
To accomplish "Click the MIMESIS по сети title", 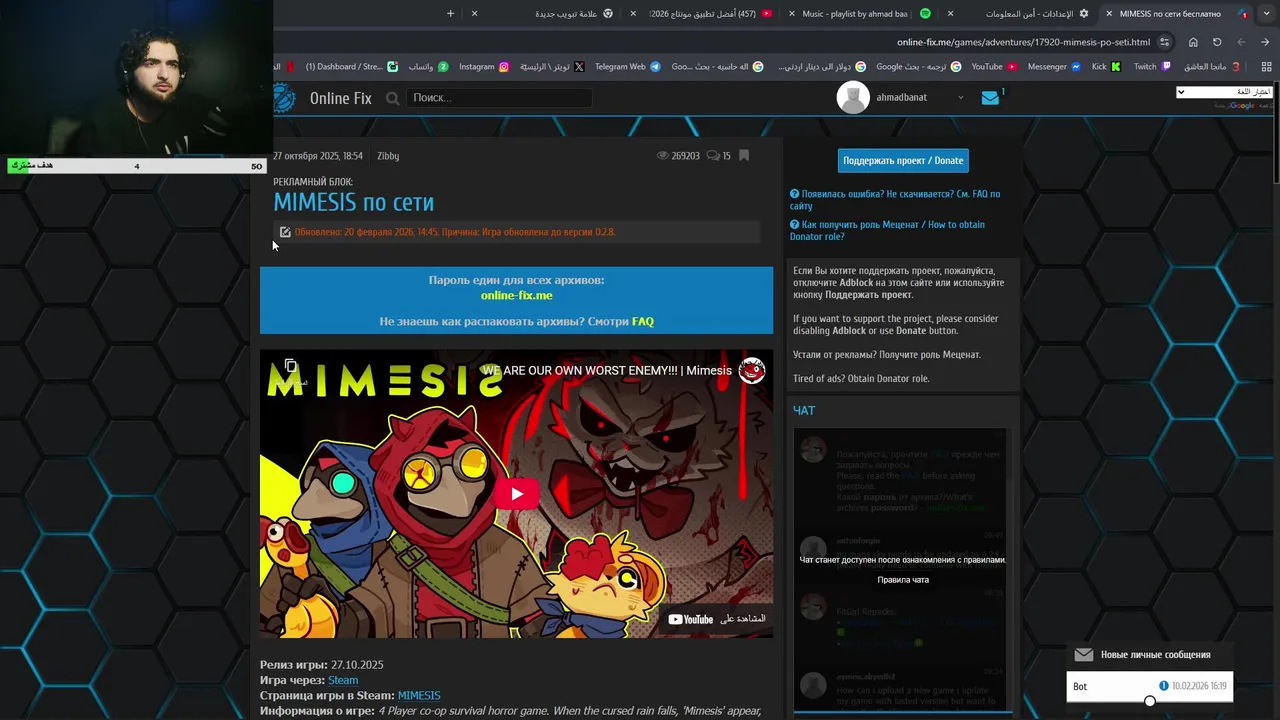I will coord(353,202).
